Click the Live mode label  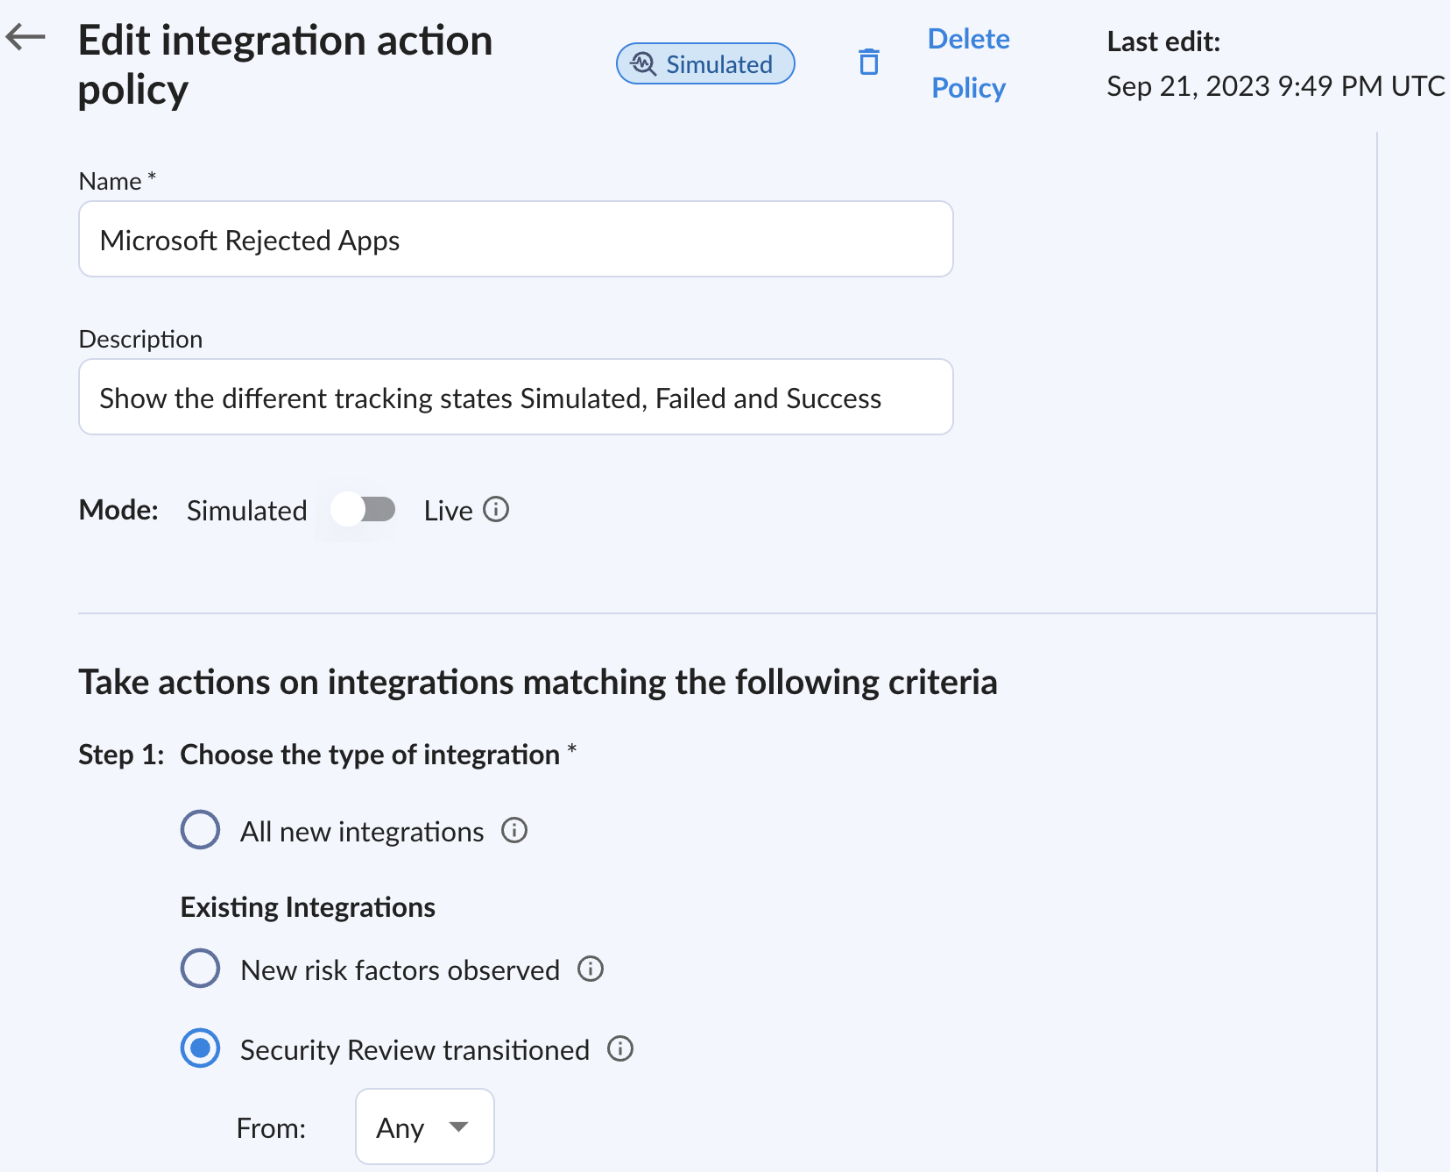[448, 511]
